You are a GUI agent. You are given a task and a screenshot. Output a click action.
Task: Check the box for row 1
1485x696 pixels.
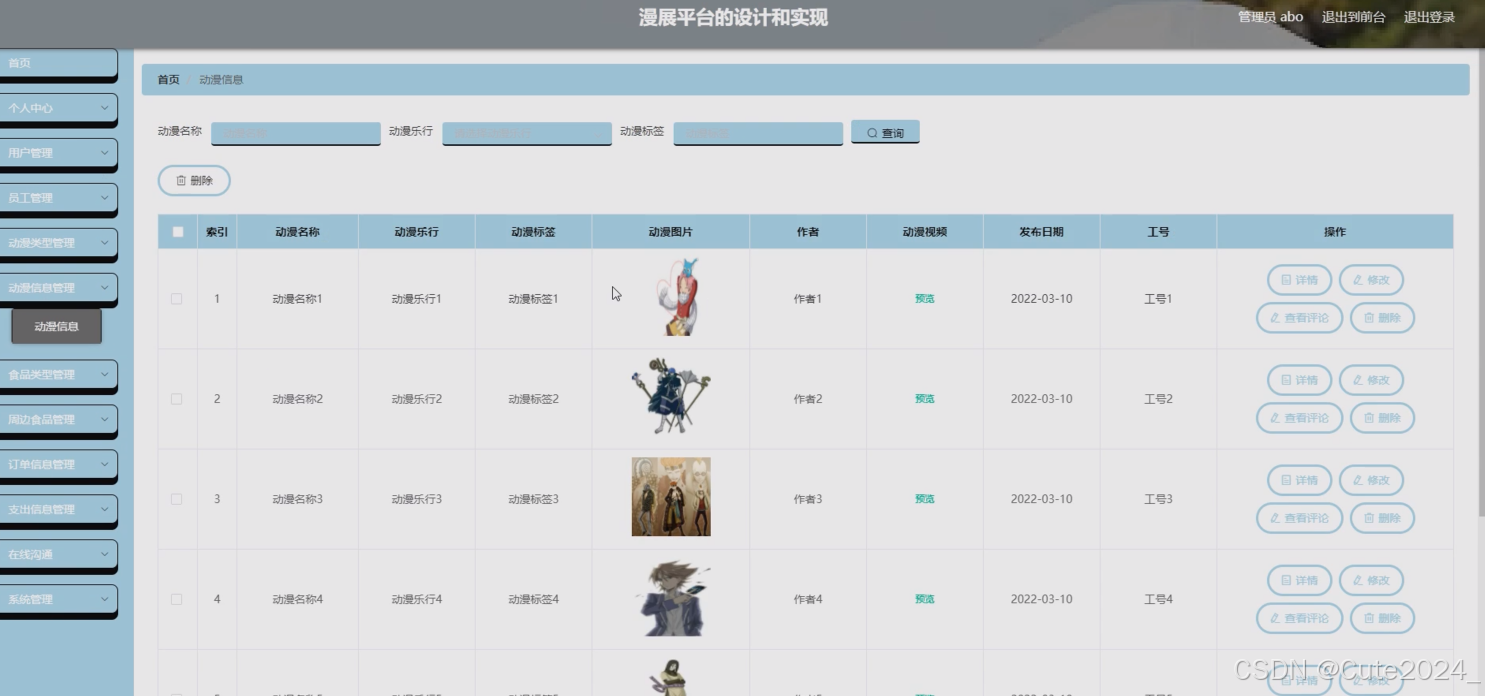[177, 299]
